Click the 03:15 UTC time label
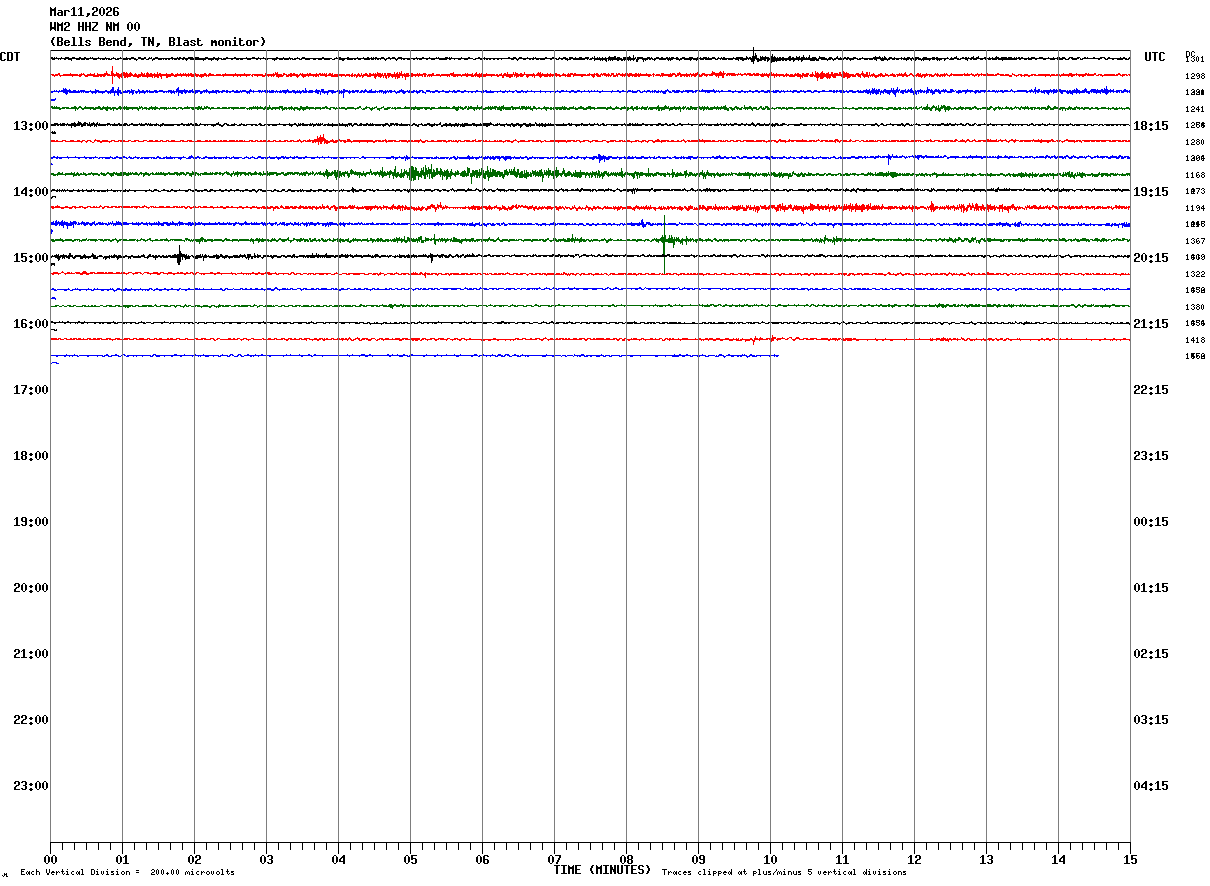Viewport: 1210px width, 886px height. point(1151,720)
